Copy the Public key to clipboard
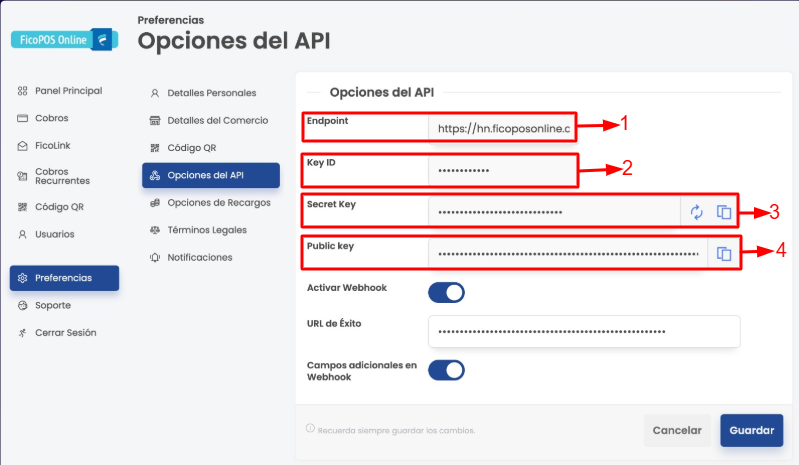Screen dimensions: 799x465 click(724, 254)
